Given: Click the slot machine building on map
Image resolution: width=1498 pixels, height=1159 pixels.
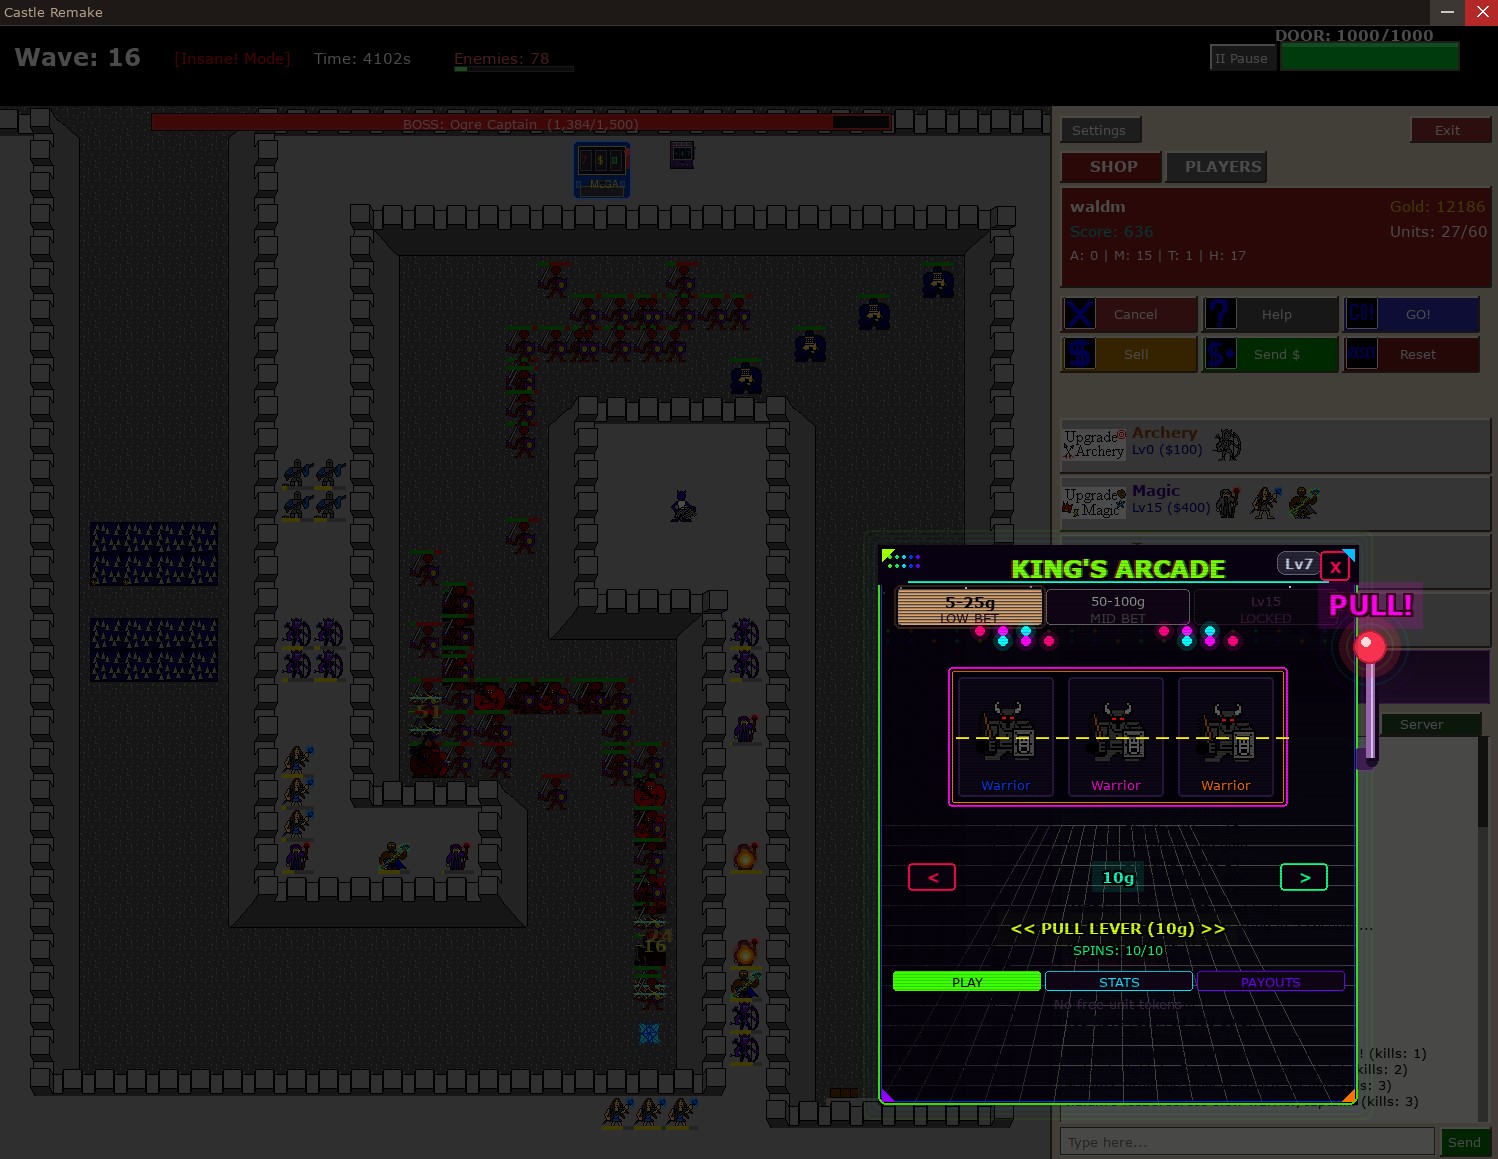Looking at the screenshot, I should tap(602, 169).
